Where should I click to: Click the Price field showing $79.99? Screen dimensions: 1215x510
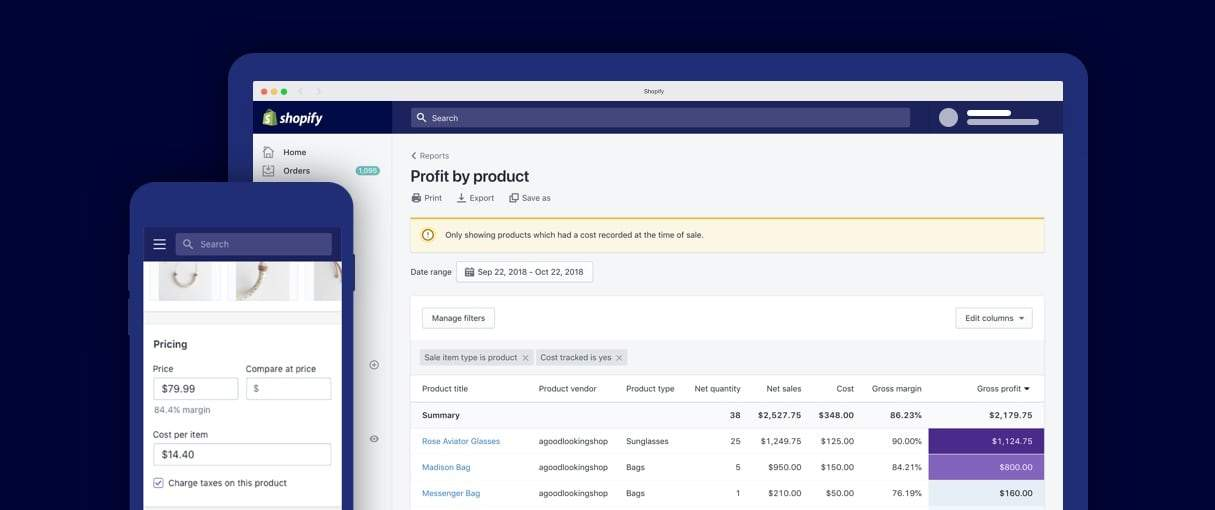click(x=195, y=389)
